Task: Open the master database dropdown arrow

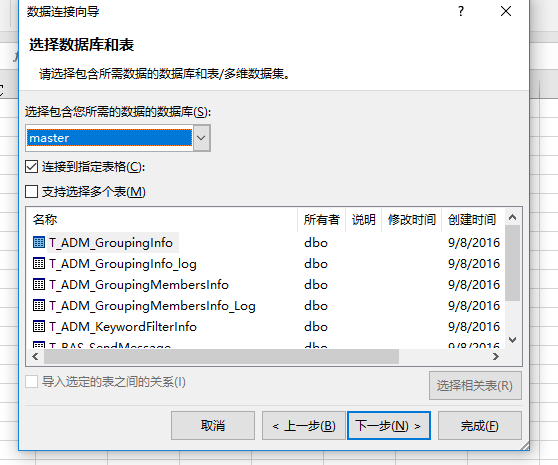Action: point(201,138)
